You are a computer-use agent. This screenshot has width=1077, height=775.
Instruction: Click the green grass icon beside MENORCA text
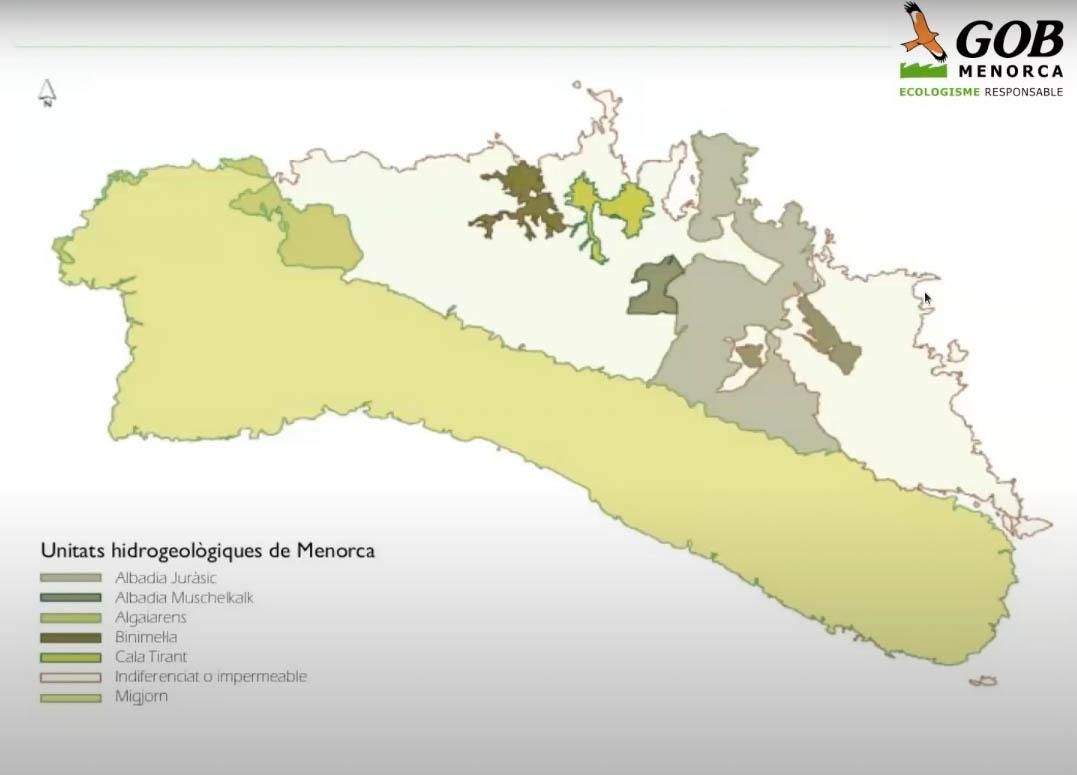[x=923, y=70]
